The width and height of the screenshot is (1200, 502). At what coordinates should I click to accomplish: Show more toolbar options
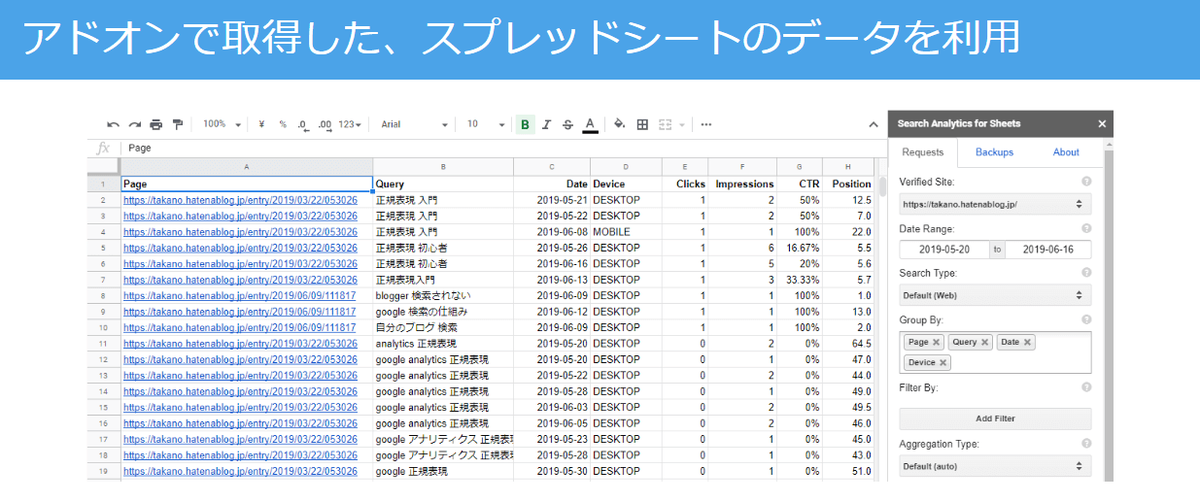point(706,125)
